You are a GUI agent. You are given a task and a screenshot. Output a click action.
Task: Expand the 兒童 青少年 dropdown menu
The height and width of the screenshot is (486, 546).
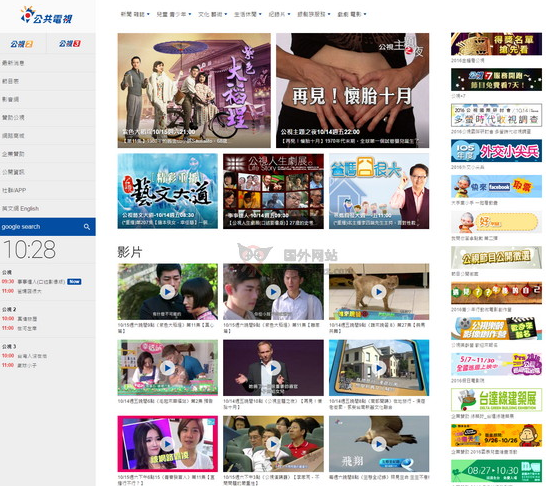coord(174,14)
